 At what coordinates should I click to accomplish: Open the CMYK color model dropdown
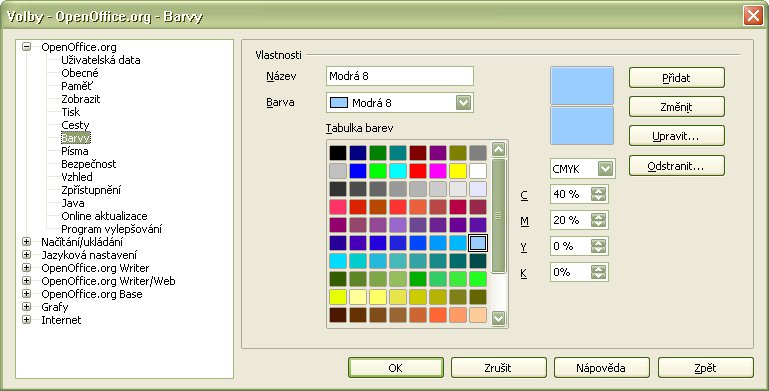(x=605, y=169)
